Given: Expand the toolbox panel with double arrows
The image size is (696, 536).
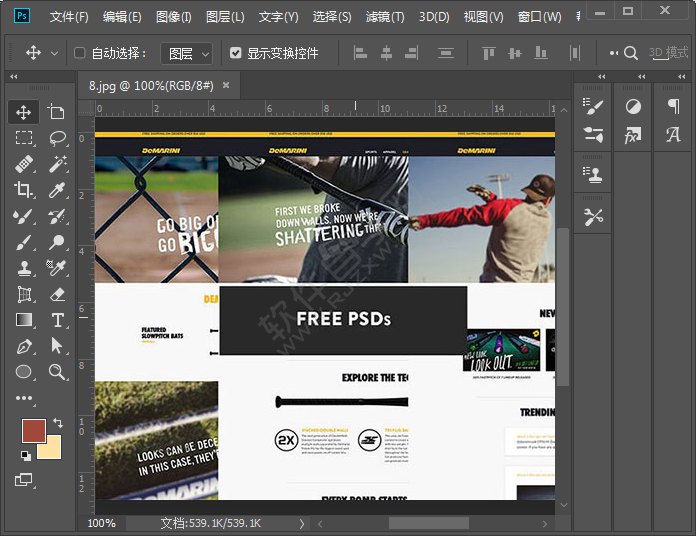Looking at the screenshot, I should 14,76.
